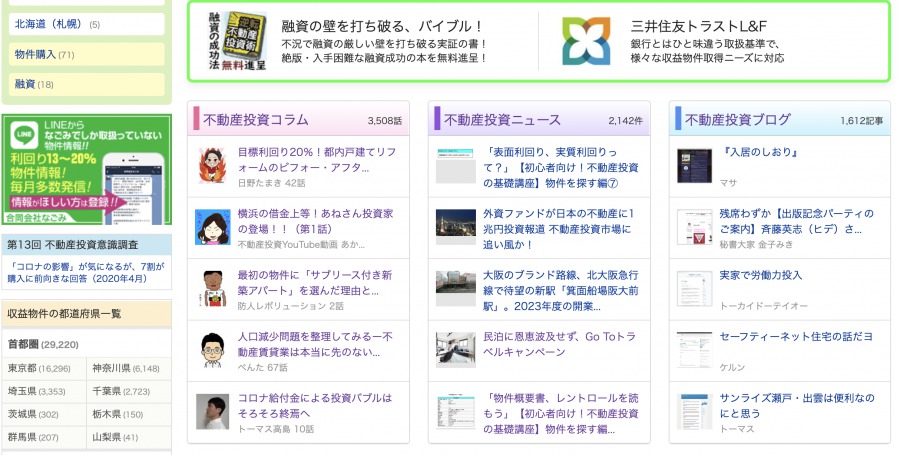Open the 『入居のしおり』 blog post
900x455 pixels.
click(759, 153)
